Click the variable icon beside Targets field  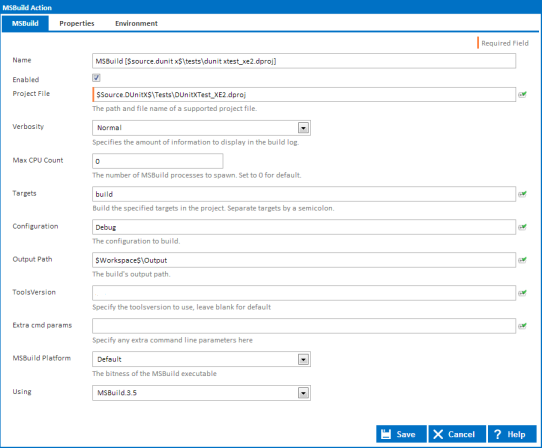click(522, 194)
